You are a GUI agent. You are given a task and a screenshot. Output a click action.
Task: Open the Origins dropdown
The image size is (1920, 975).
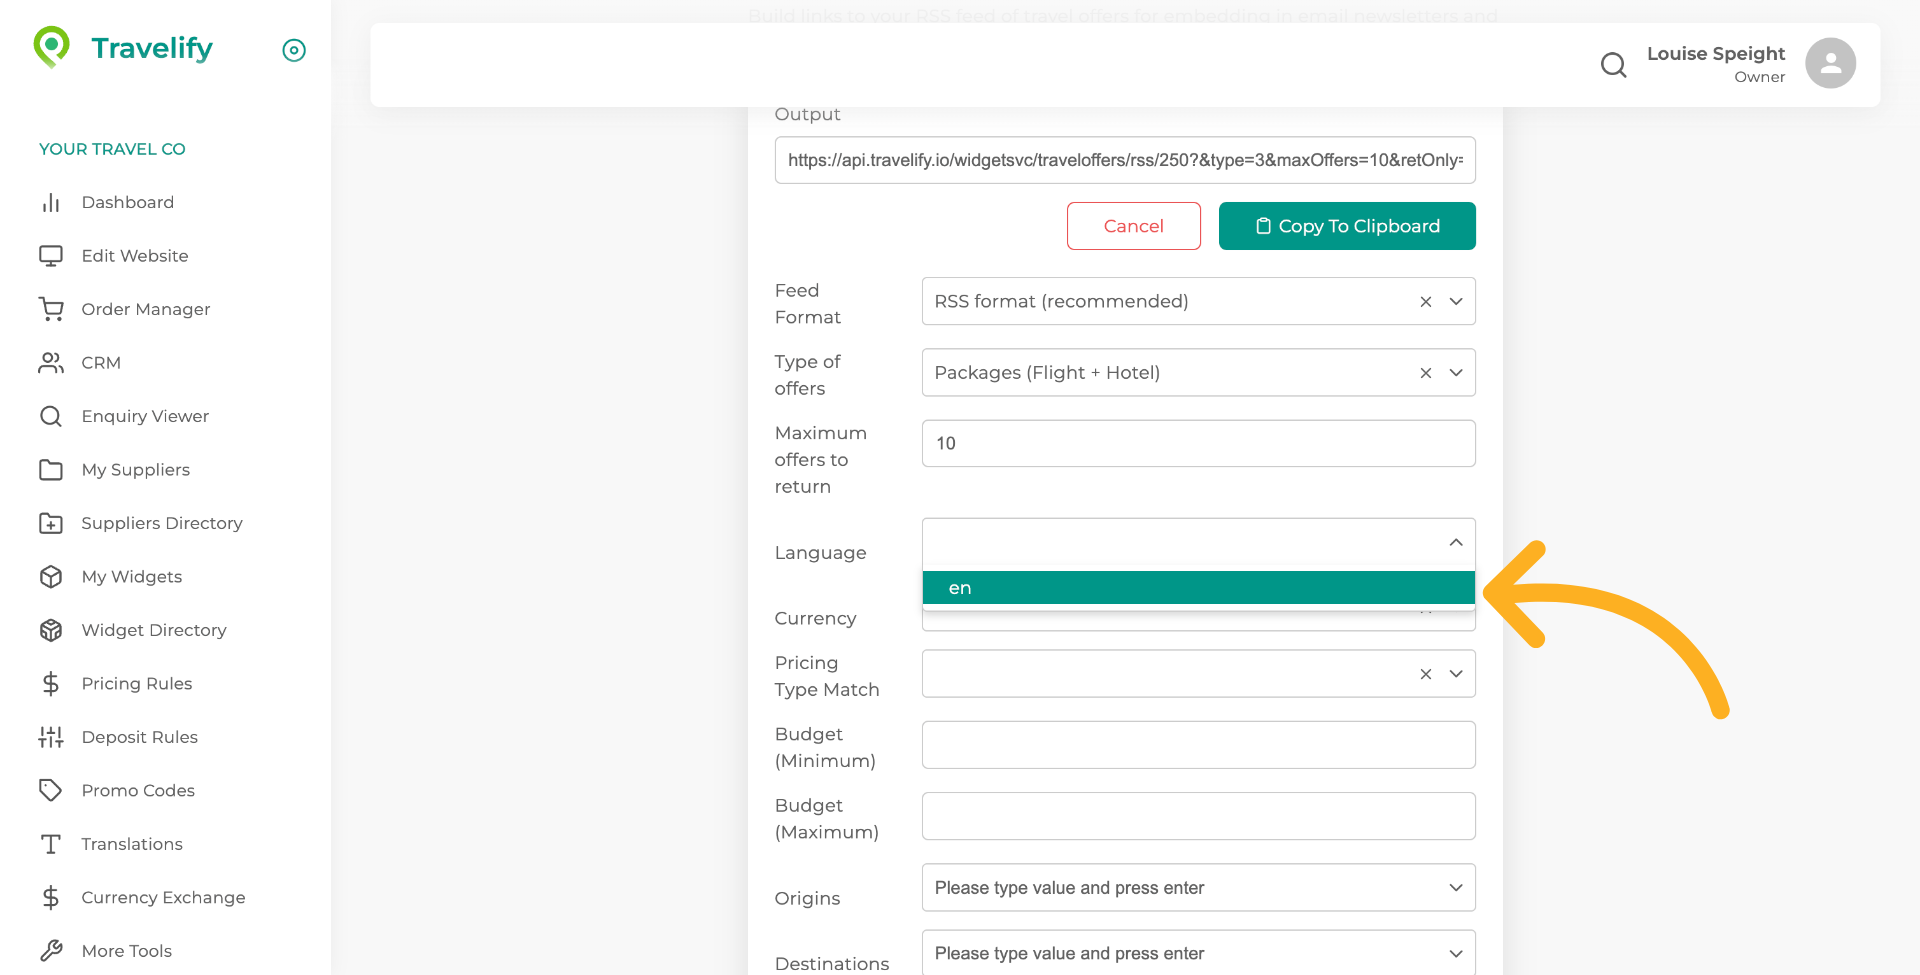[1456, 887]
